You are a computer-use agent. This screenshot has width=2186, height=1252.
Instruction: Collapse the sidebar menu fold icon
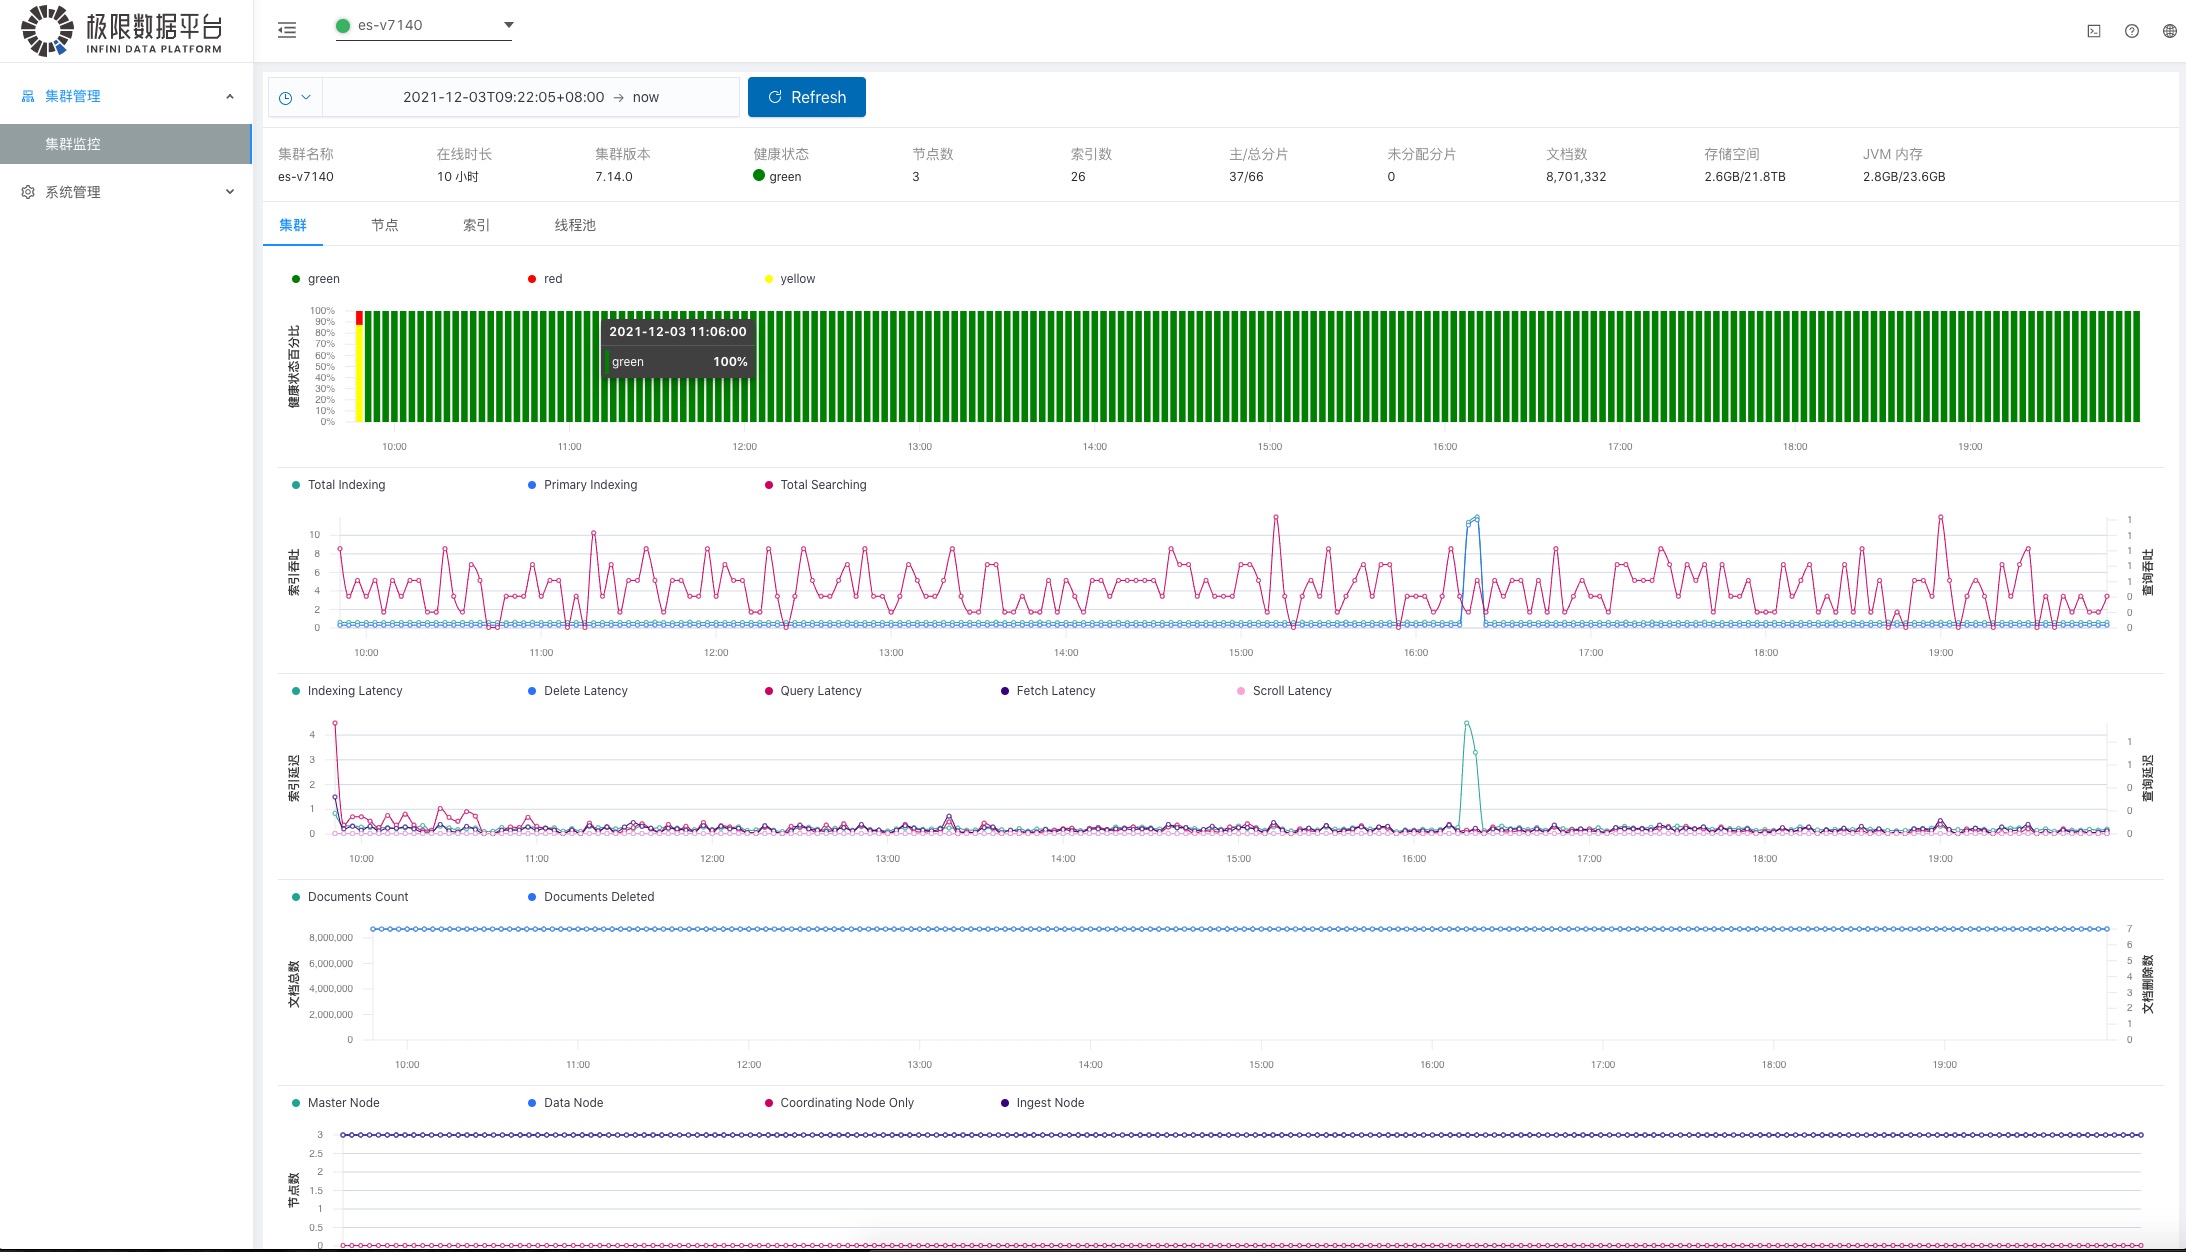tap(287, 30)
